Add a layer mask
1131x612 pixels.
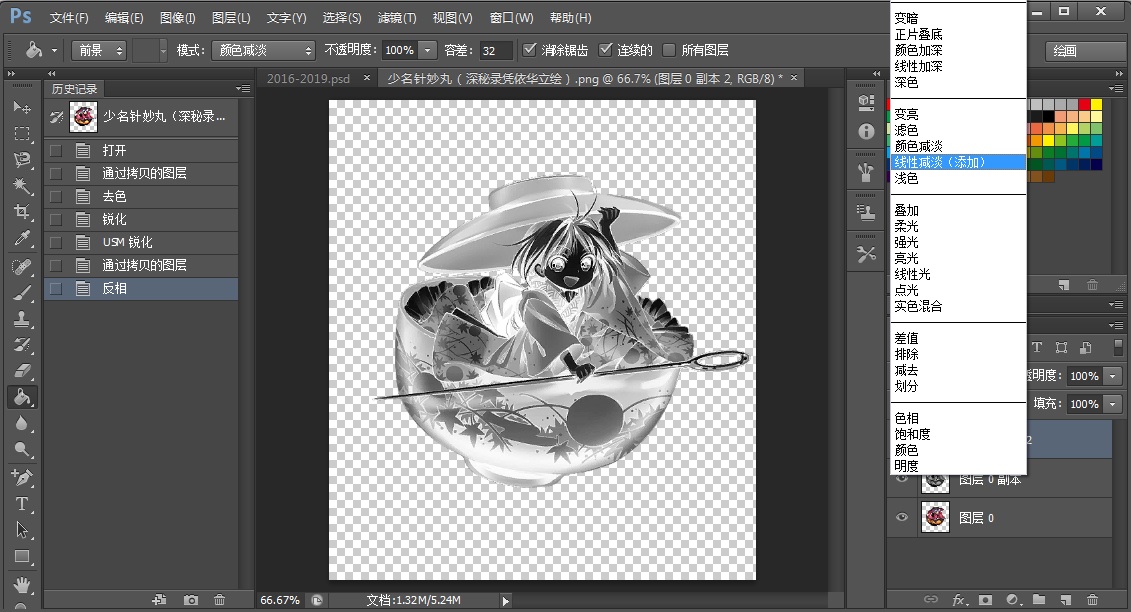(x=985, y=600)
